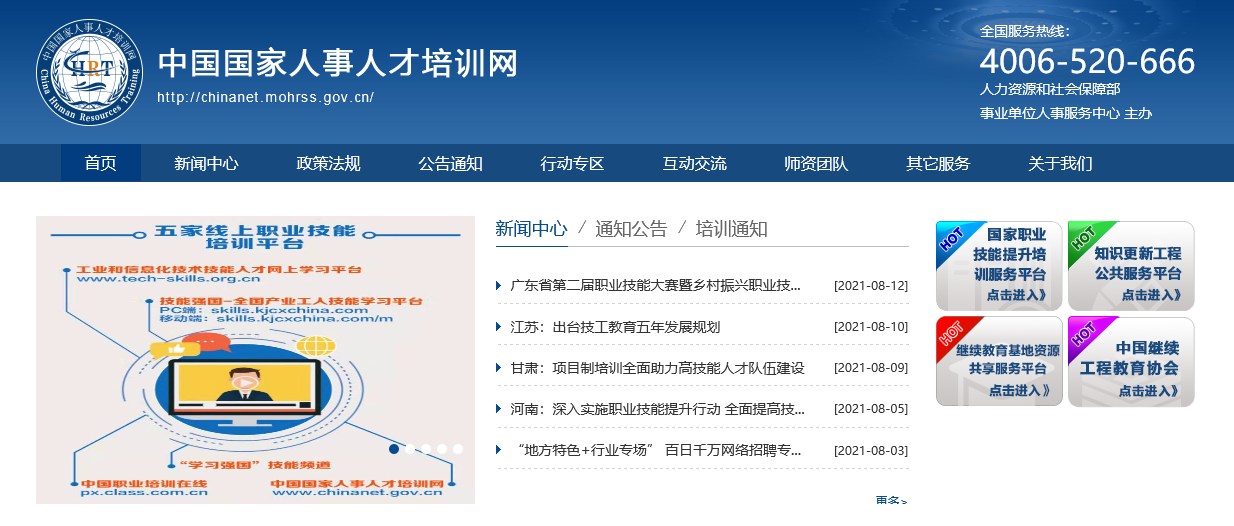Open 知识更新工程公共服务平台 banner
This screenshot has height=526, width=1234.
point(1131,266)
